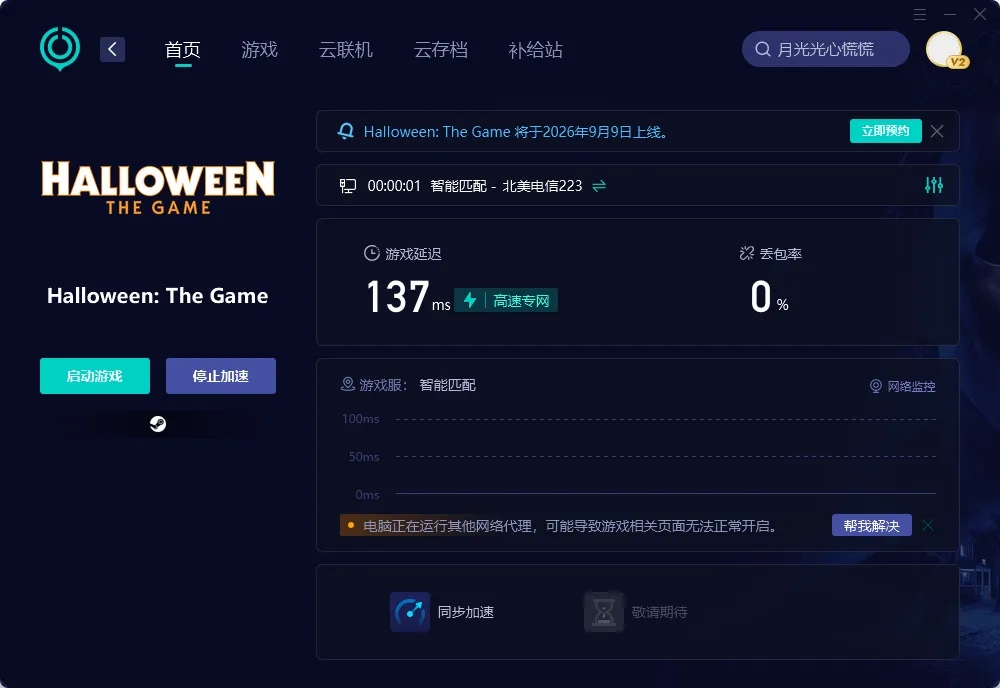This screenshot has height=688, width=1000.
Task: Open 网络监控 network monitor
Action: (x=903, y=386)
